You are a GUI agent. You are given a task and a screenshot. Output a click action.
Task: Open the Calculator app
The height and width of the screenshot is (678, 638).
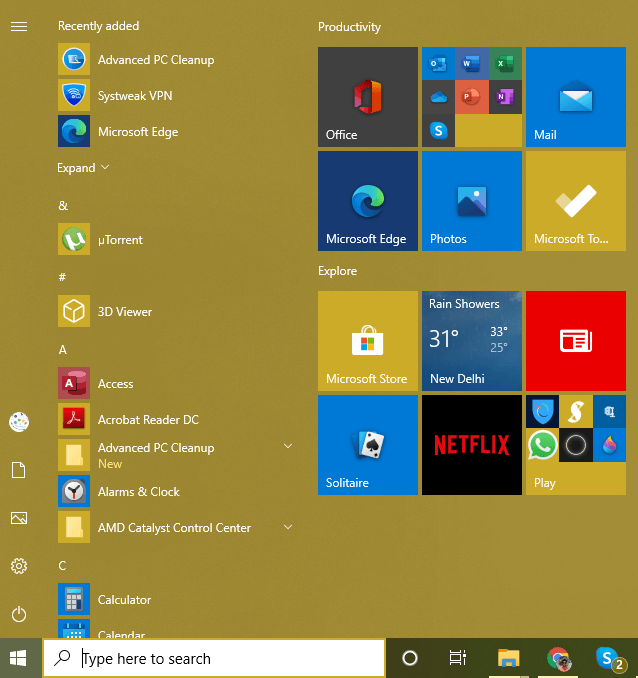(175, 599)
